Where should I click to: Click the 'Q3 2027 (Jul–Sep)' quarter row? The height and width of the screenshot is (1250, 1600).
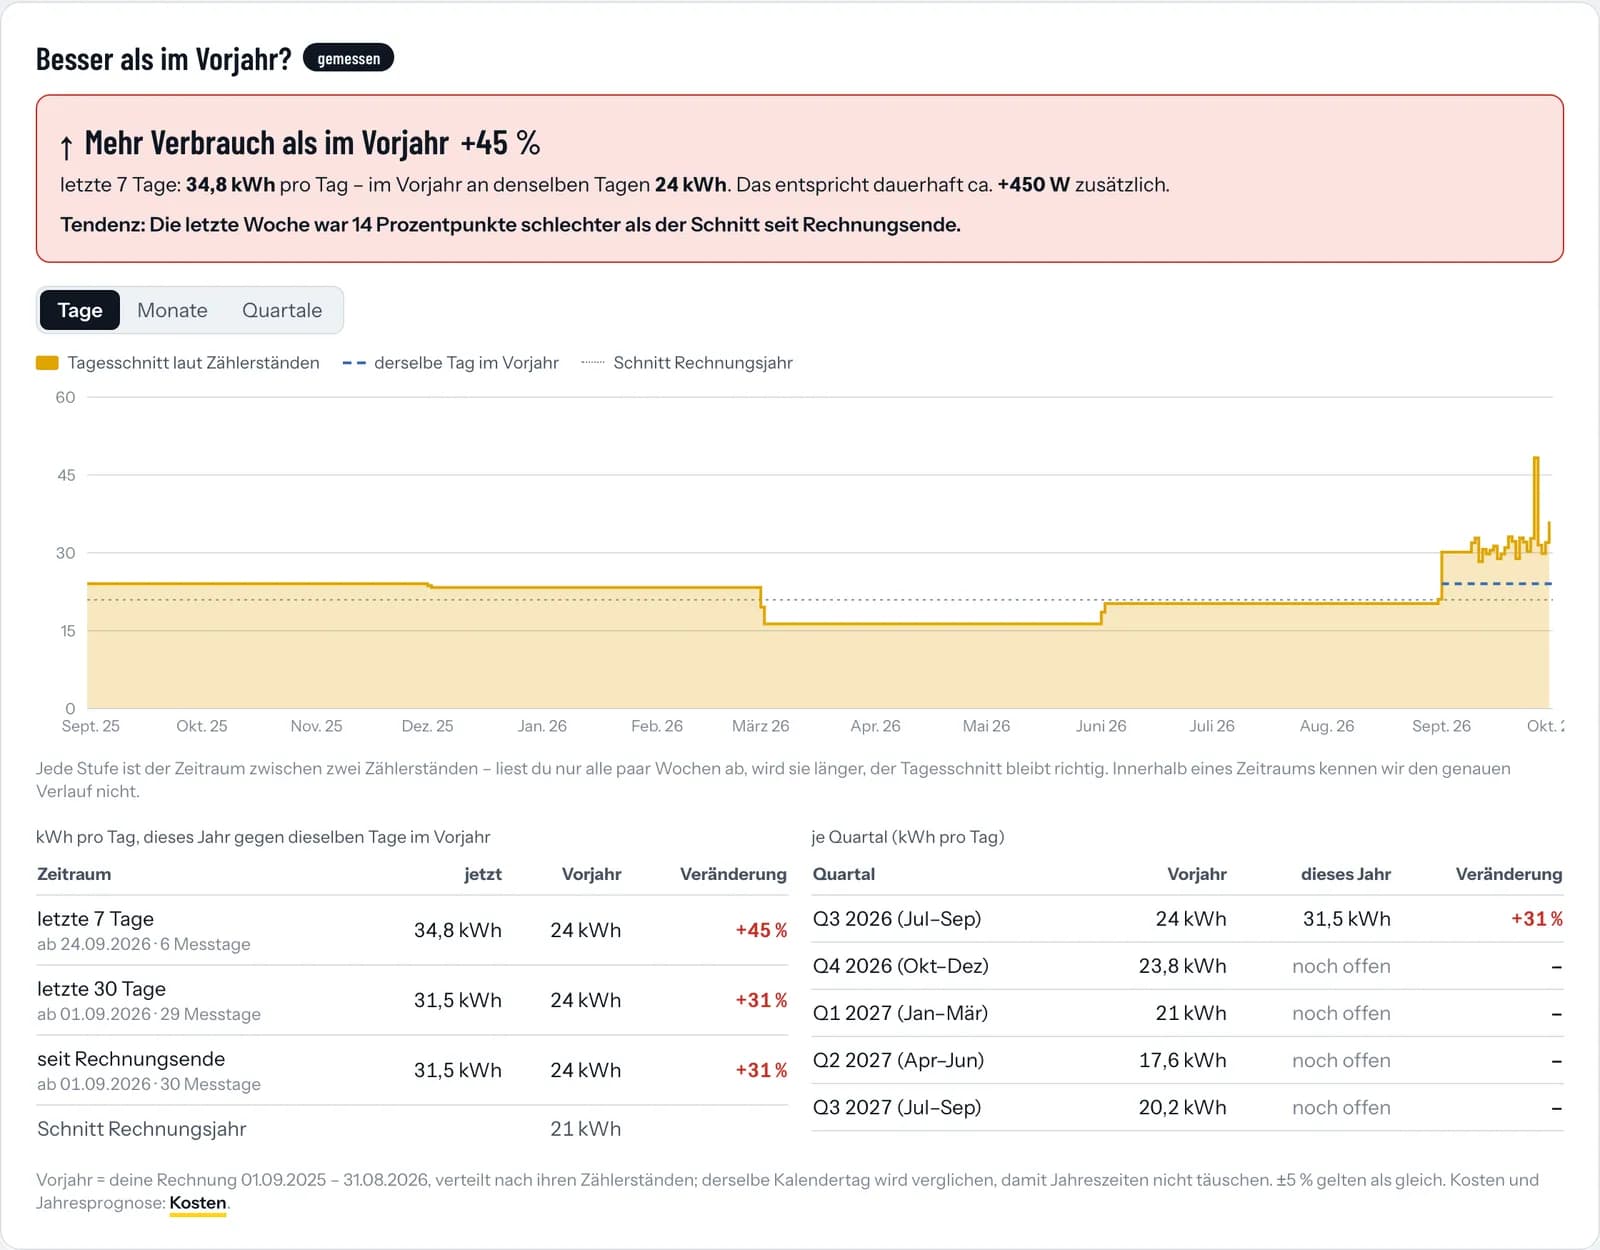[1187, 1107]
